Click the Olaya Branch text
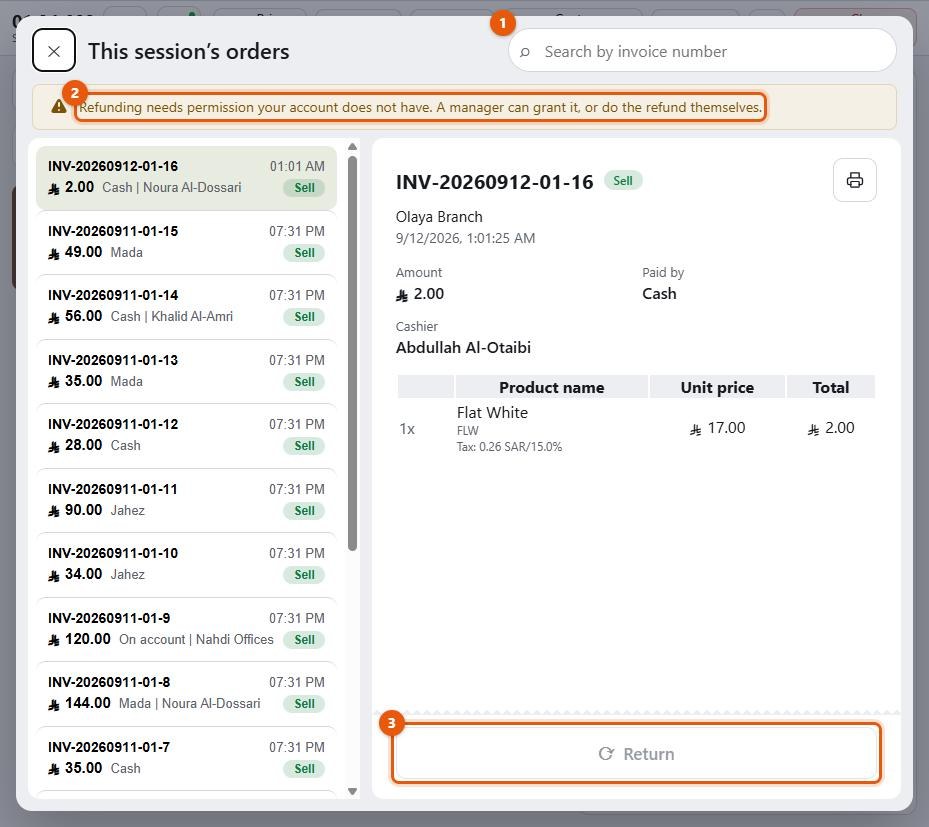 [439, 217]
